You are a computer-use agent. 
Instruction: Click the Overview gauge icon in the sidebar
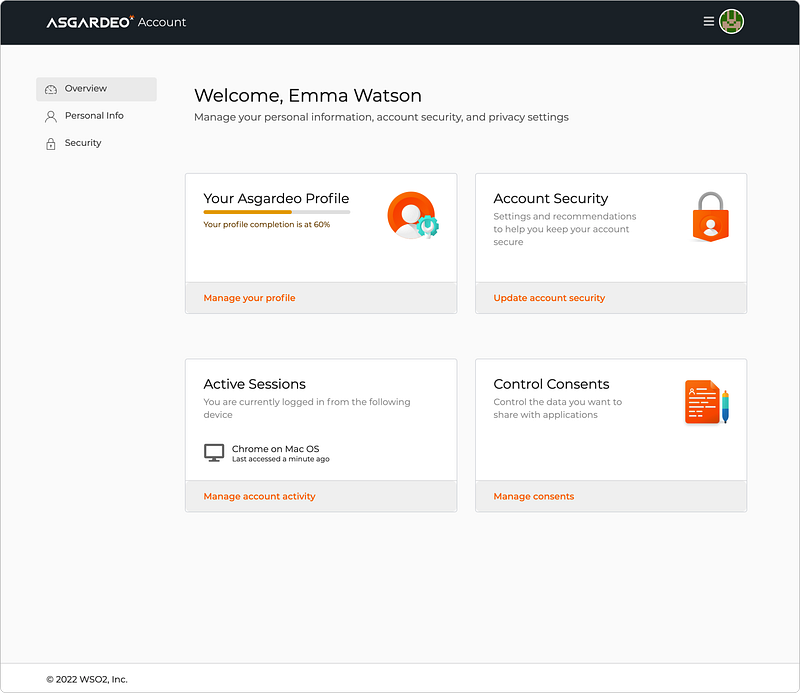(51, 89)
